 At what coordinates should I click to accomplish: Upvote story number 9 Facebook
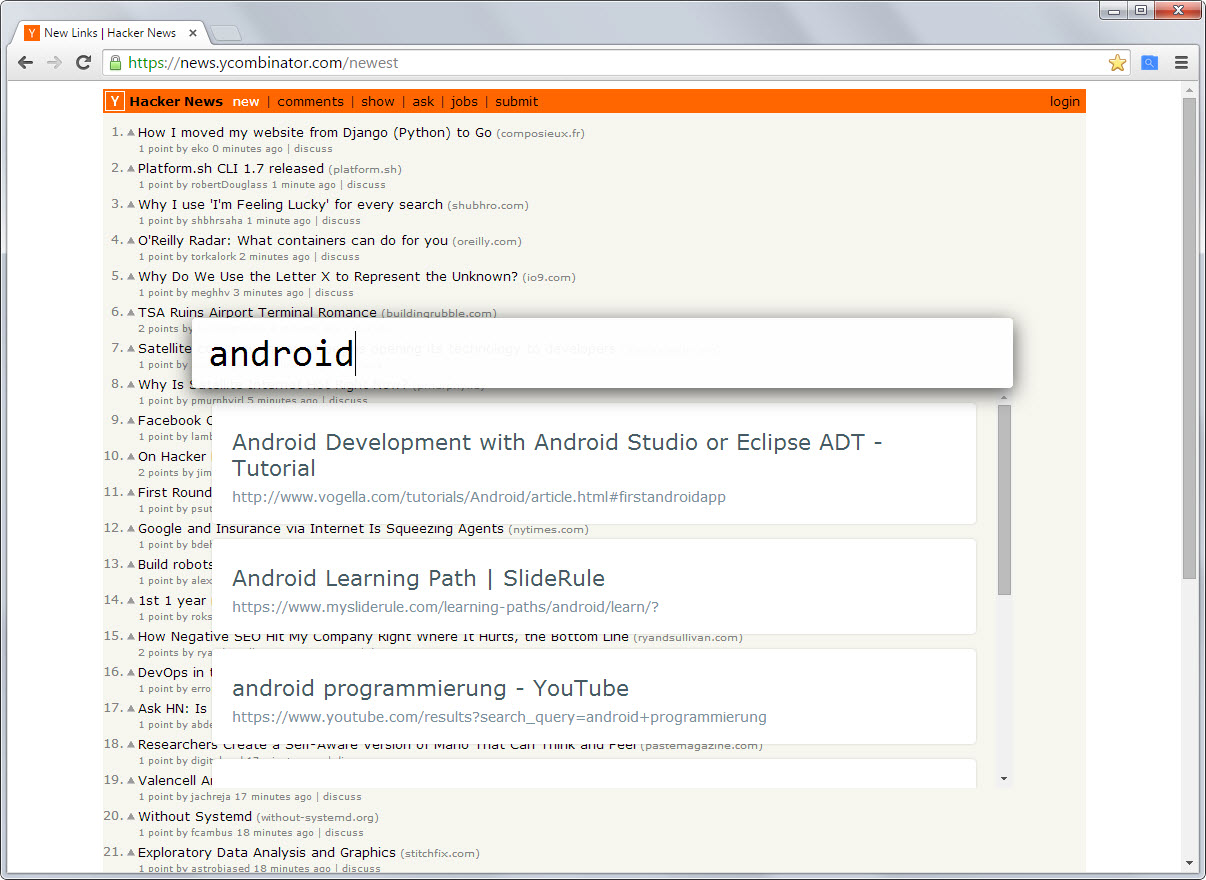pyautogui.click(x=130, y=420)
